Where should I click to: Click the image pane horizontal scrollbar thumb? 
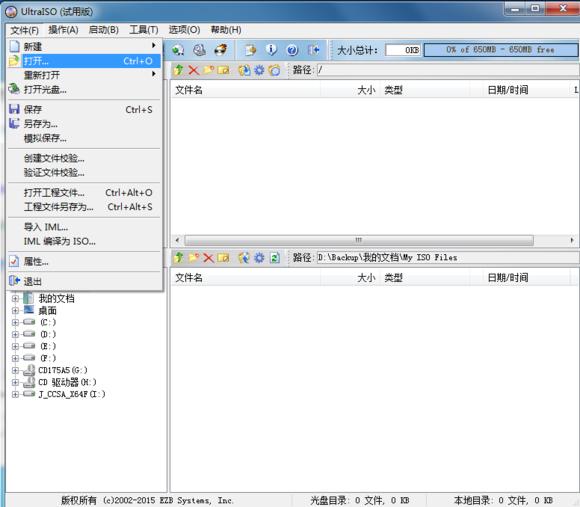[359, 240]
